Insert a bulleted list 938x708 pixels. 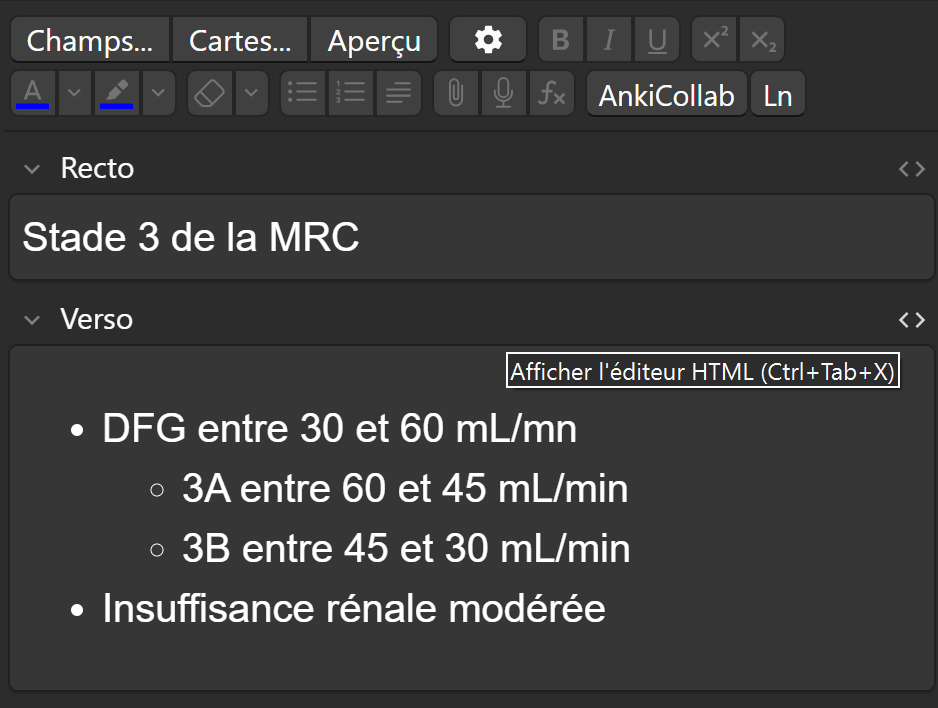302,93
